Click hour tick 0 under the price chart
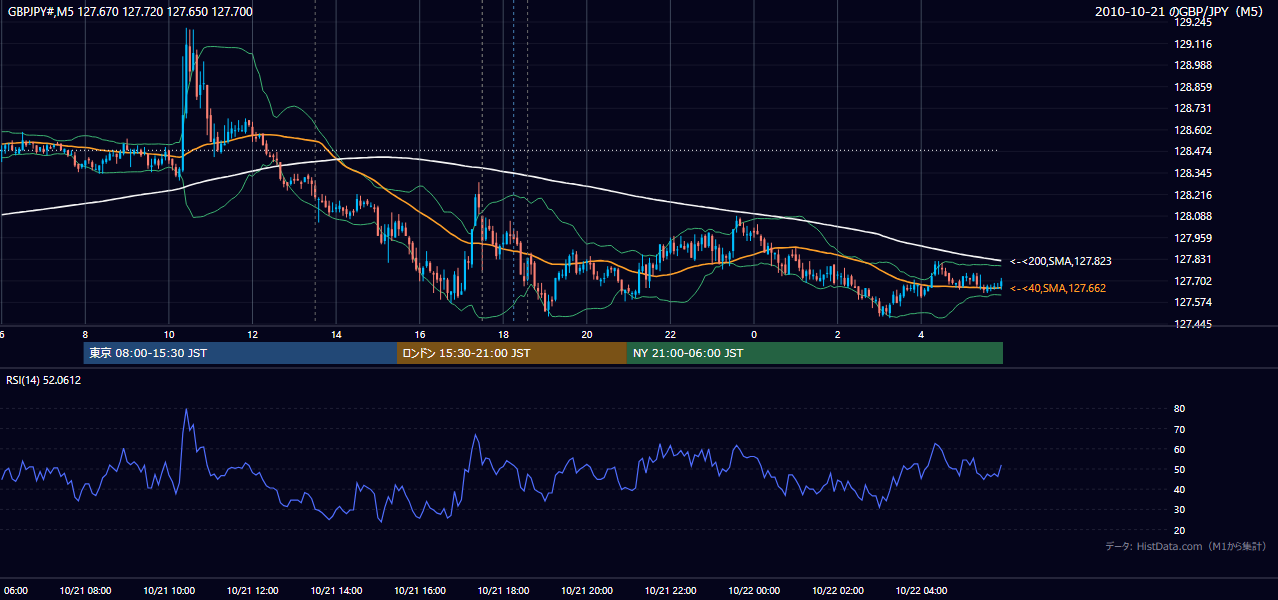The width and height of the screenshot is (1278, 600). pyautogui.click(x=754, y=334)
